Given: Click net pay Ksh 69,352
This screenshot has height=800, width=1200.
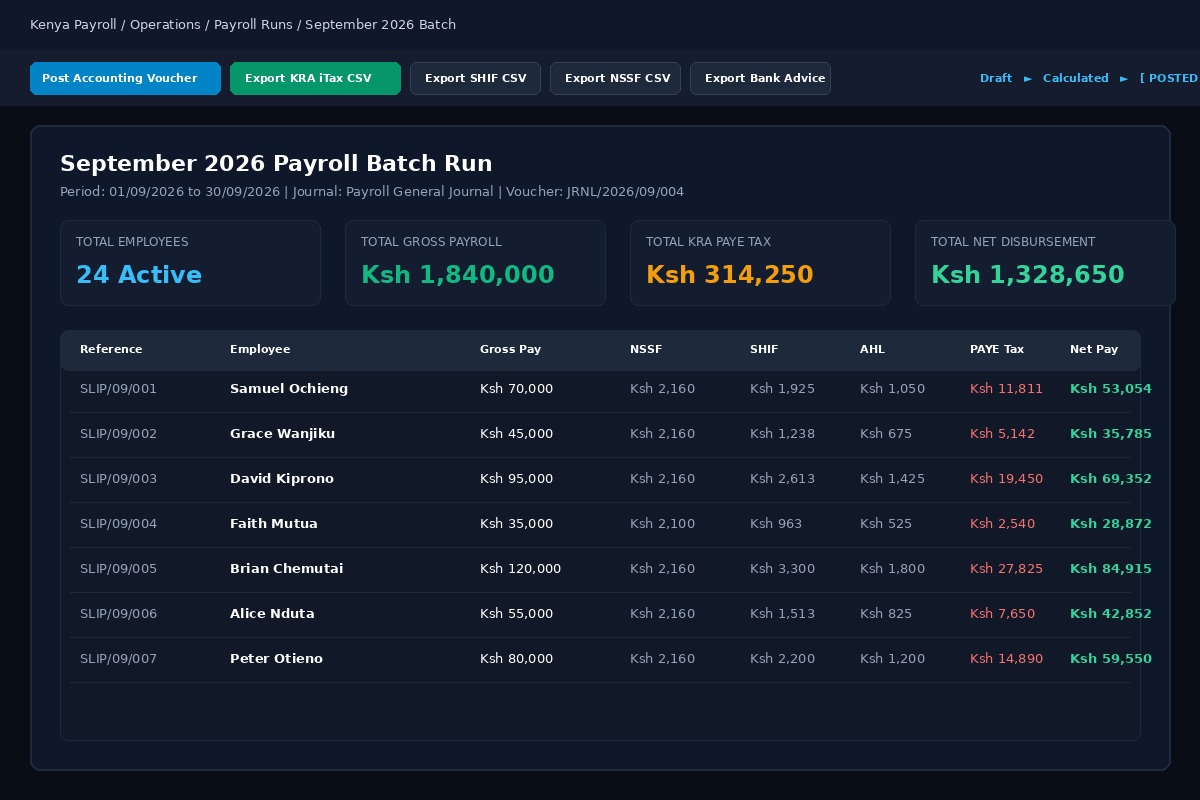Looking at the screenshot, I should [1111, 479].
